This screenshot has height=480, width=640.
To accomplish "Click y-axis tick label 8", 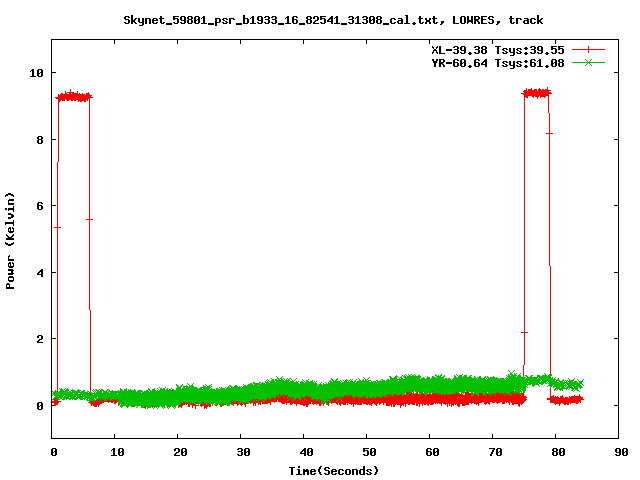I will 40,140.
